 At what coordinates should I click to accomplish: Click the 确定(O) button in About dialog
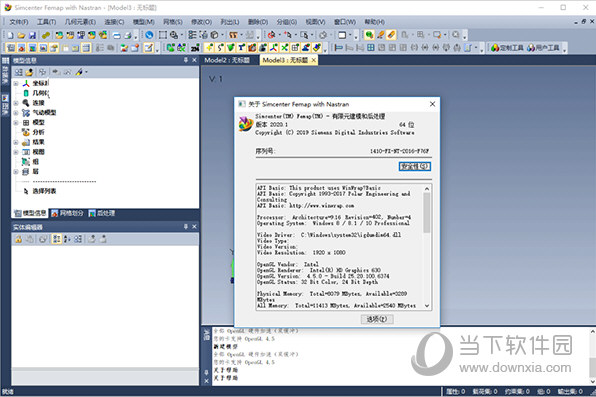click(x=377, y=319)
